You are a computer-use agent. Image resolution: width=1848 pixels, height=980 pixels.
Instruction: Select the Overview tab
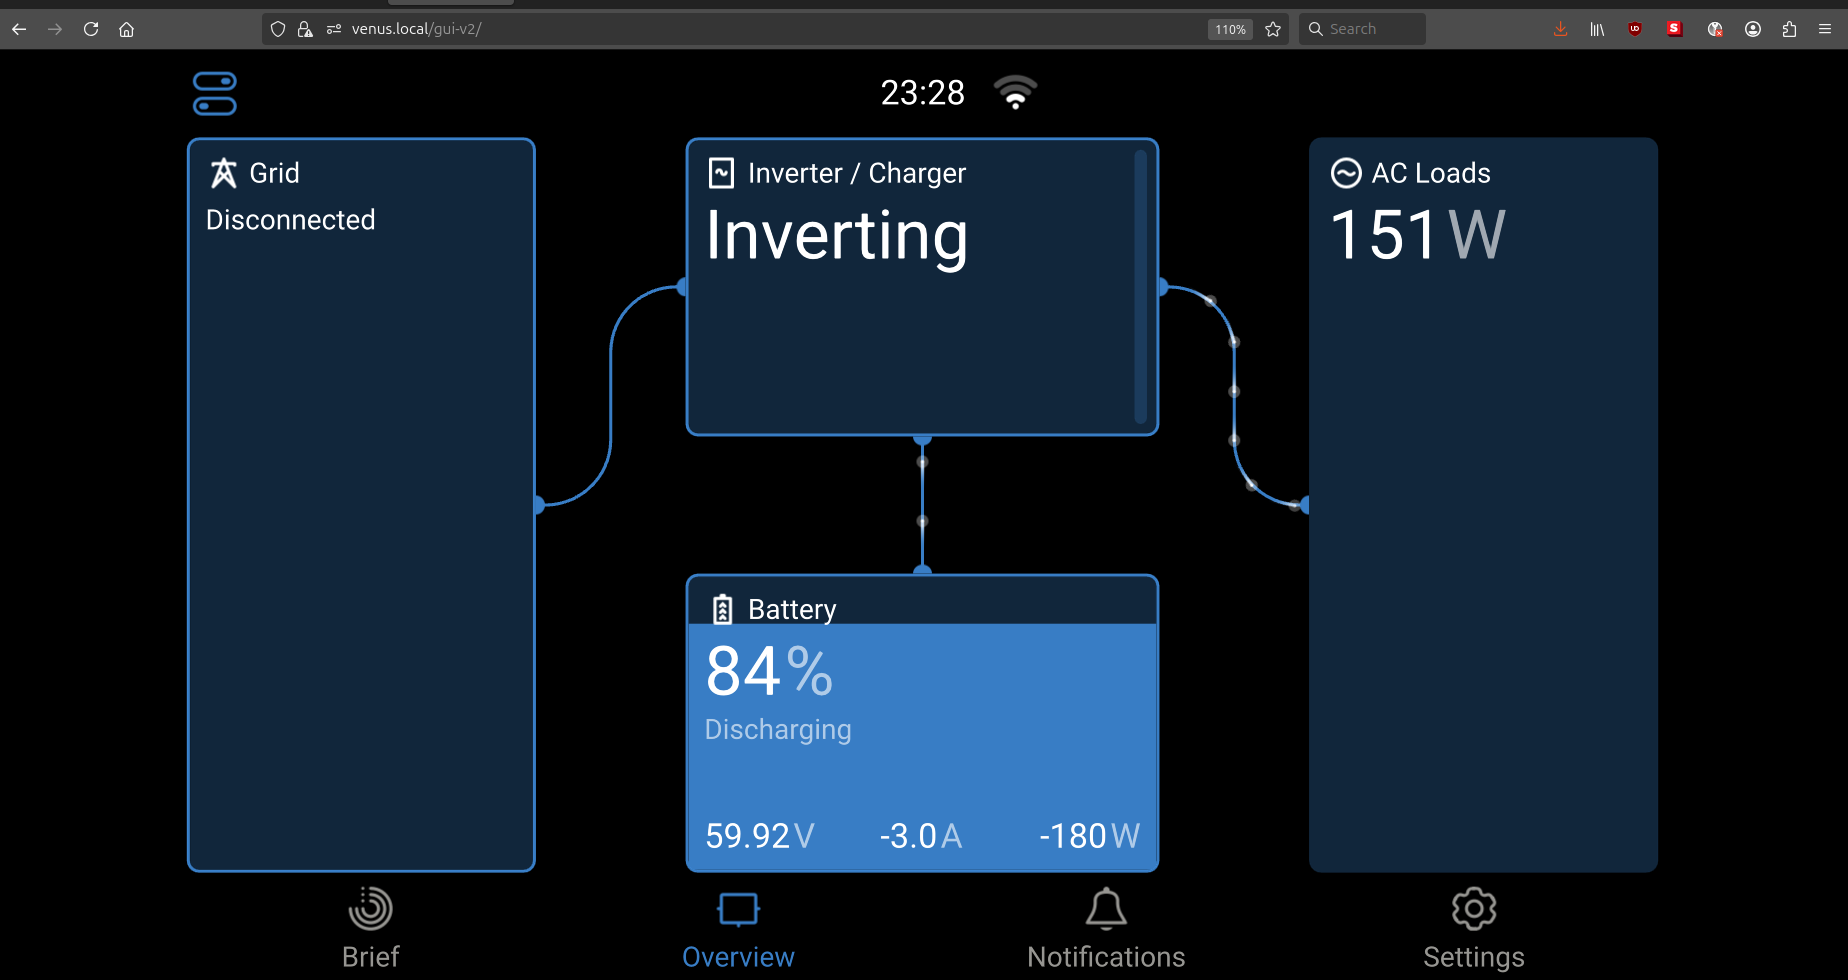(738, 929)
